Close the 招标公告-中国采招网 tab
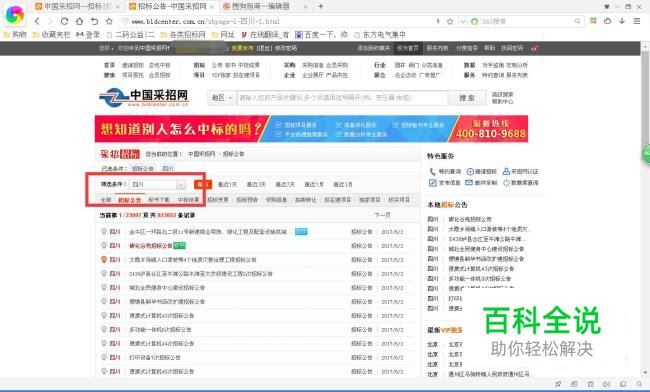Image resolution: width=650 pixels, height=392 pixels. click(x=212, y=7)
